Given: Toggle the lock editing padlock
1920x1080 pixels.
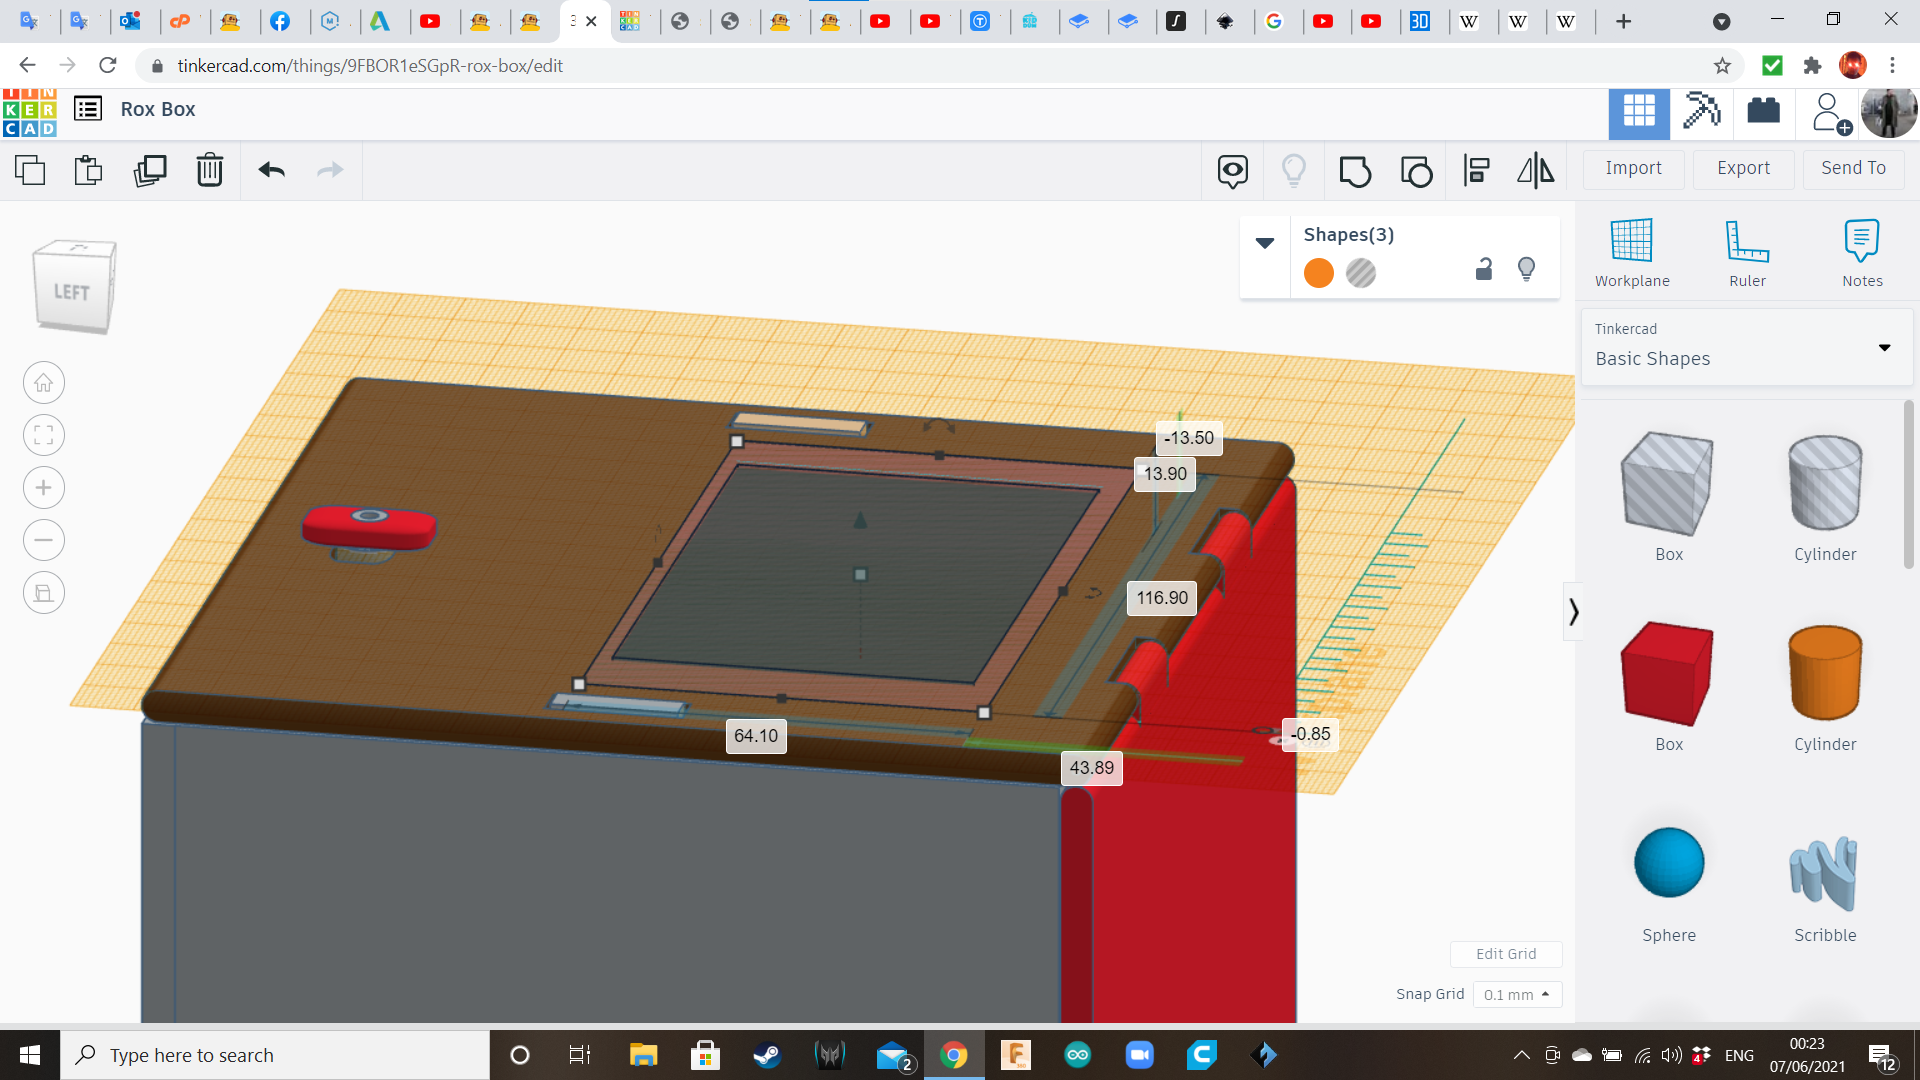Looking at the screenshot, I should pyautogui.click(x=1484, y=270).
